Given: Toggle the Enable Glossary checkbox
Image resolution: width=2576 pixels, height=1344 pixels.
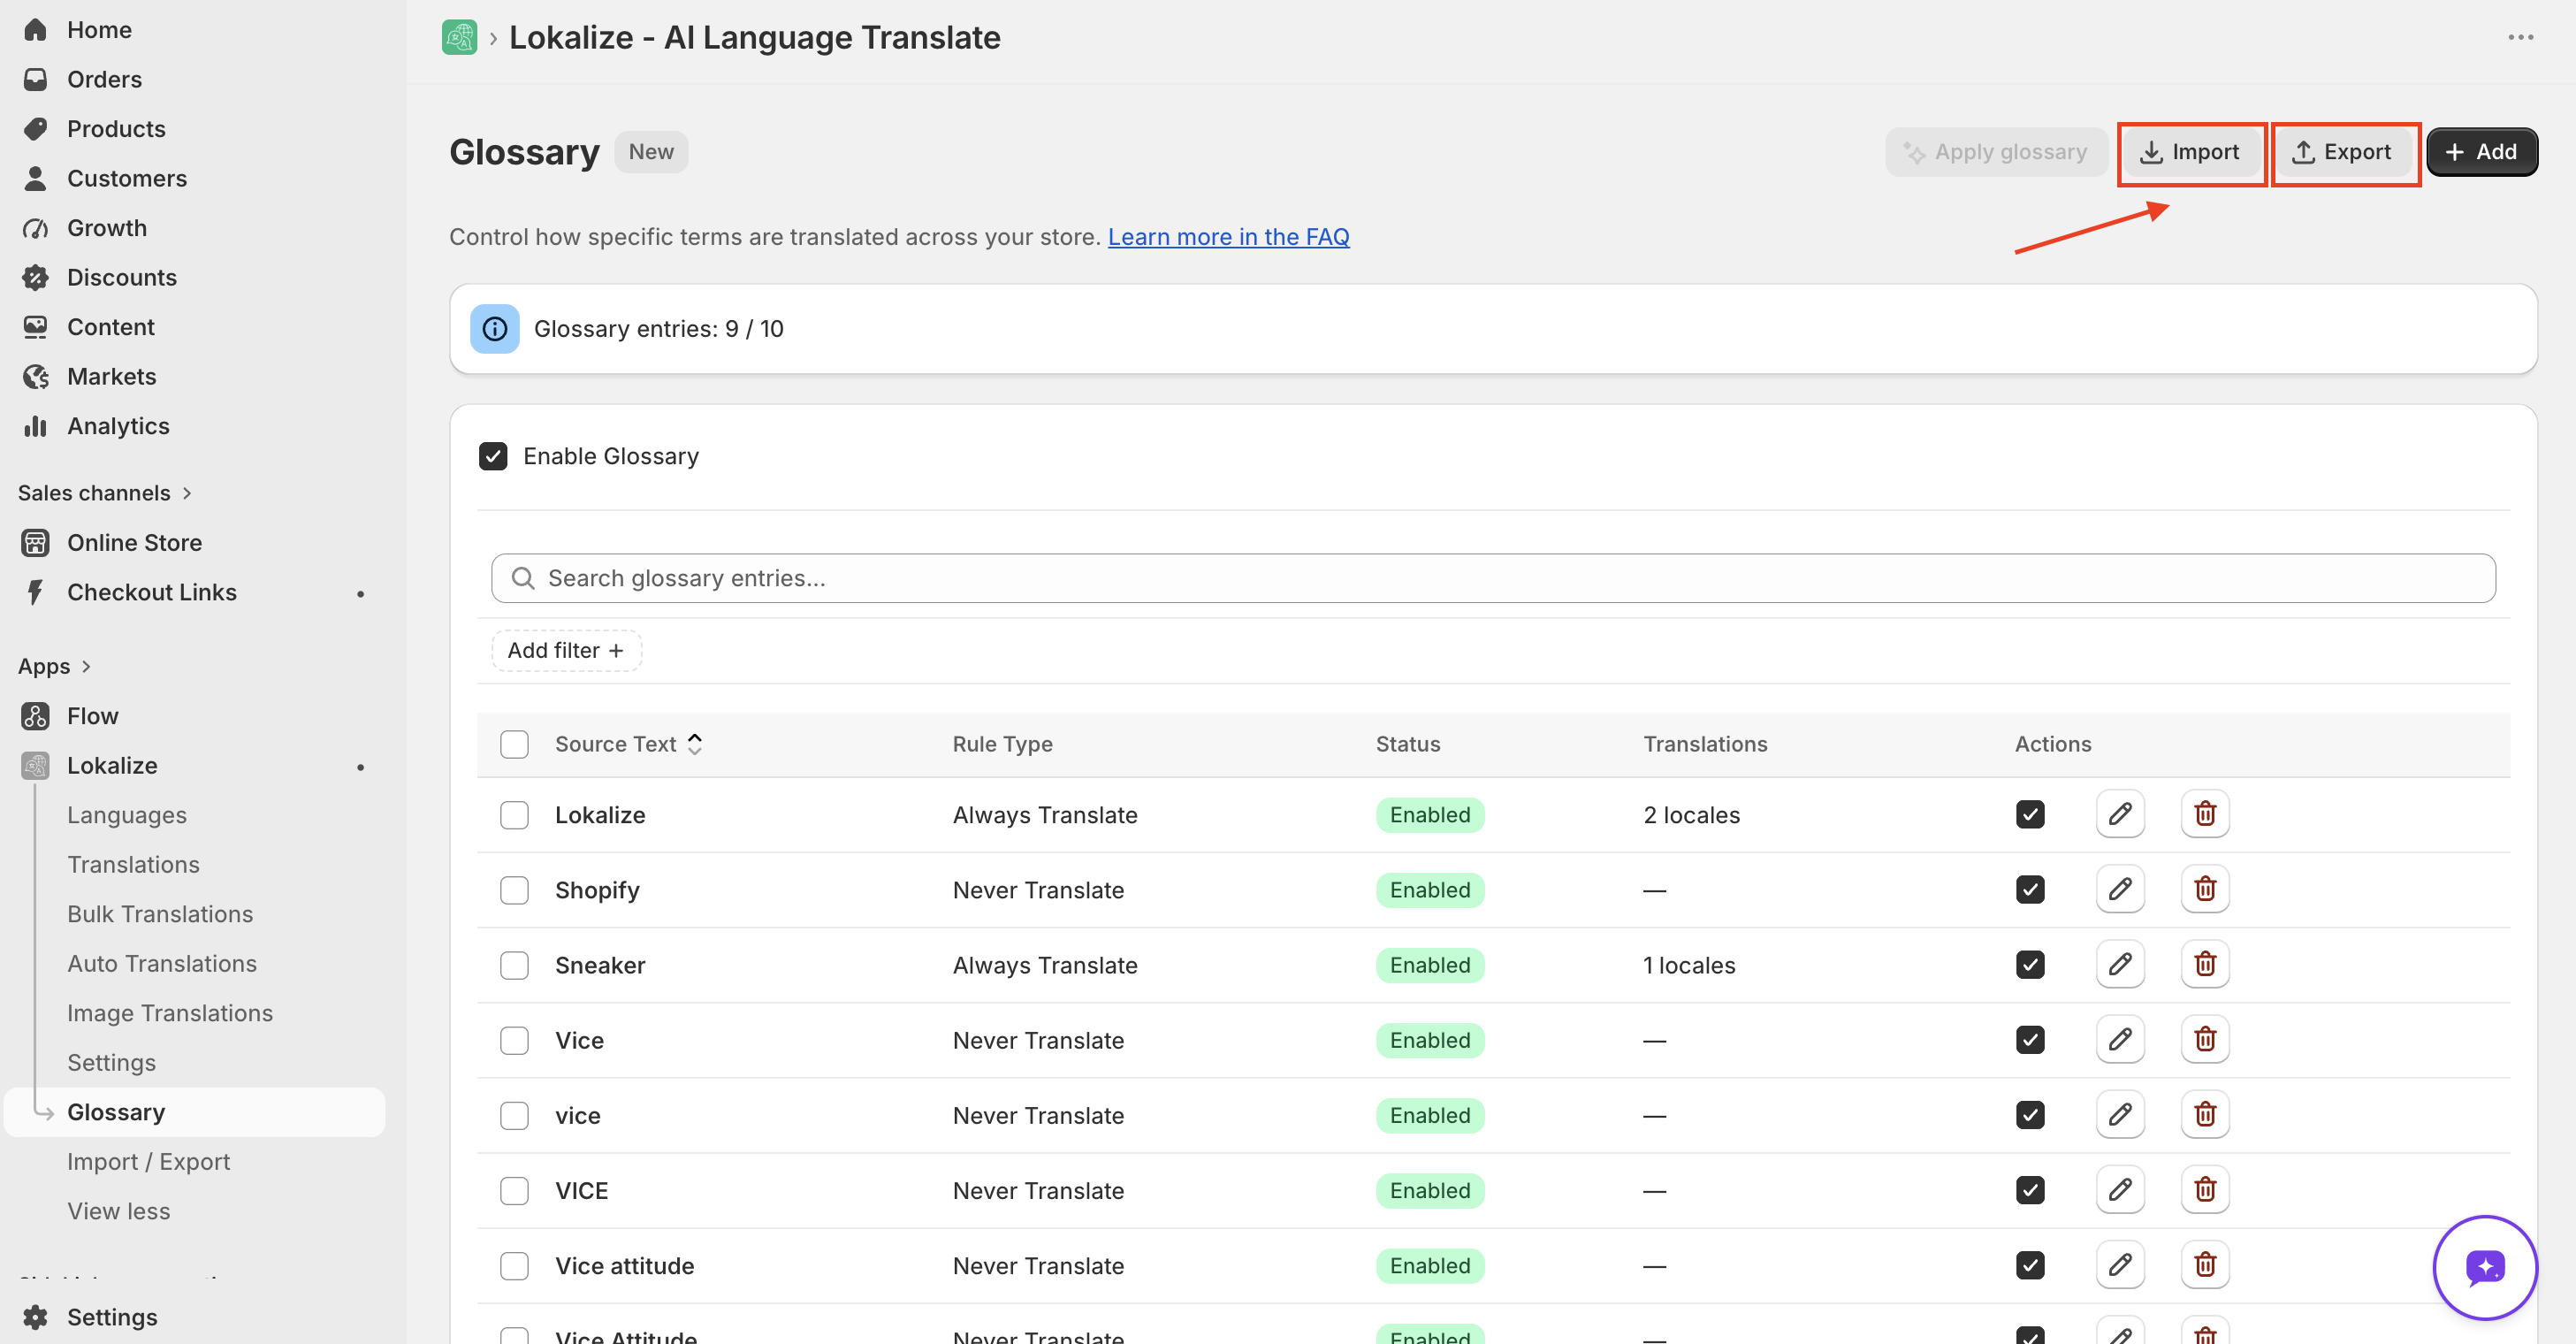Looking at the screenshot, I should [x=493, y=456].
